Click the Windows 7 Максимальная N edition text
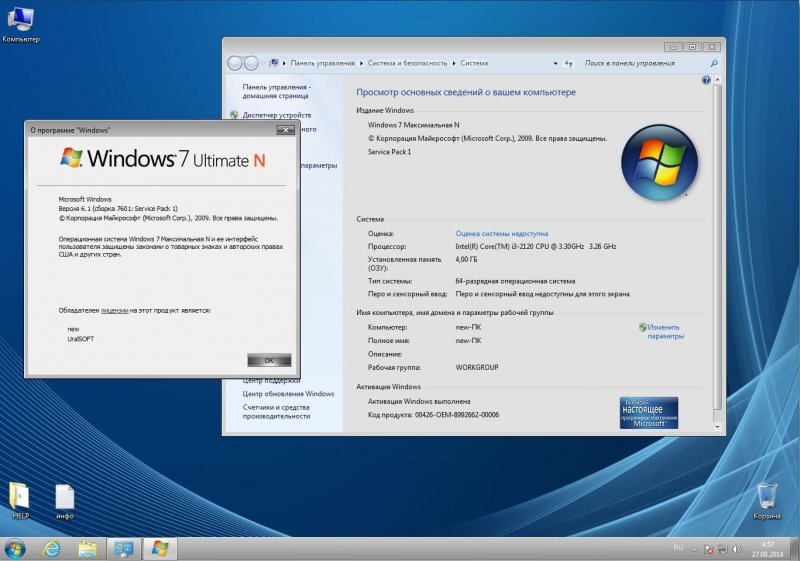The height and width of the screenshot is (561, 800). 413,125
